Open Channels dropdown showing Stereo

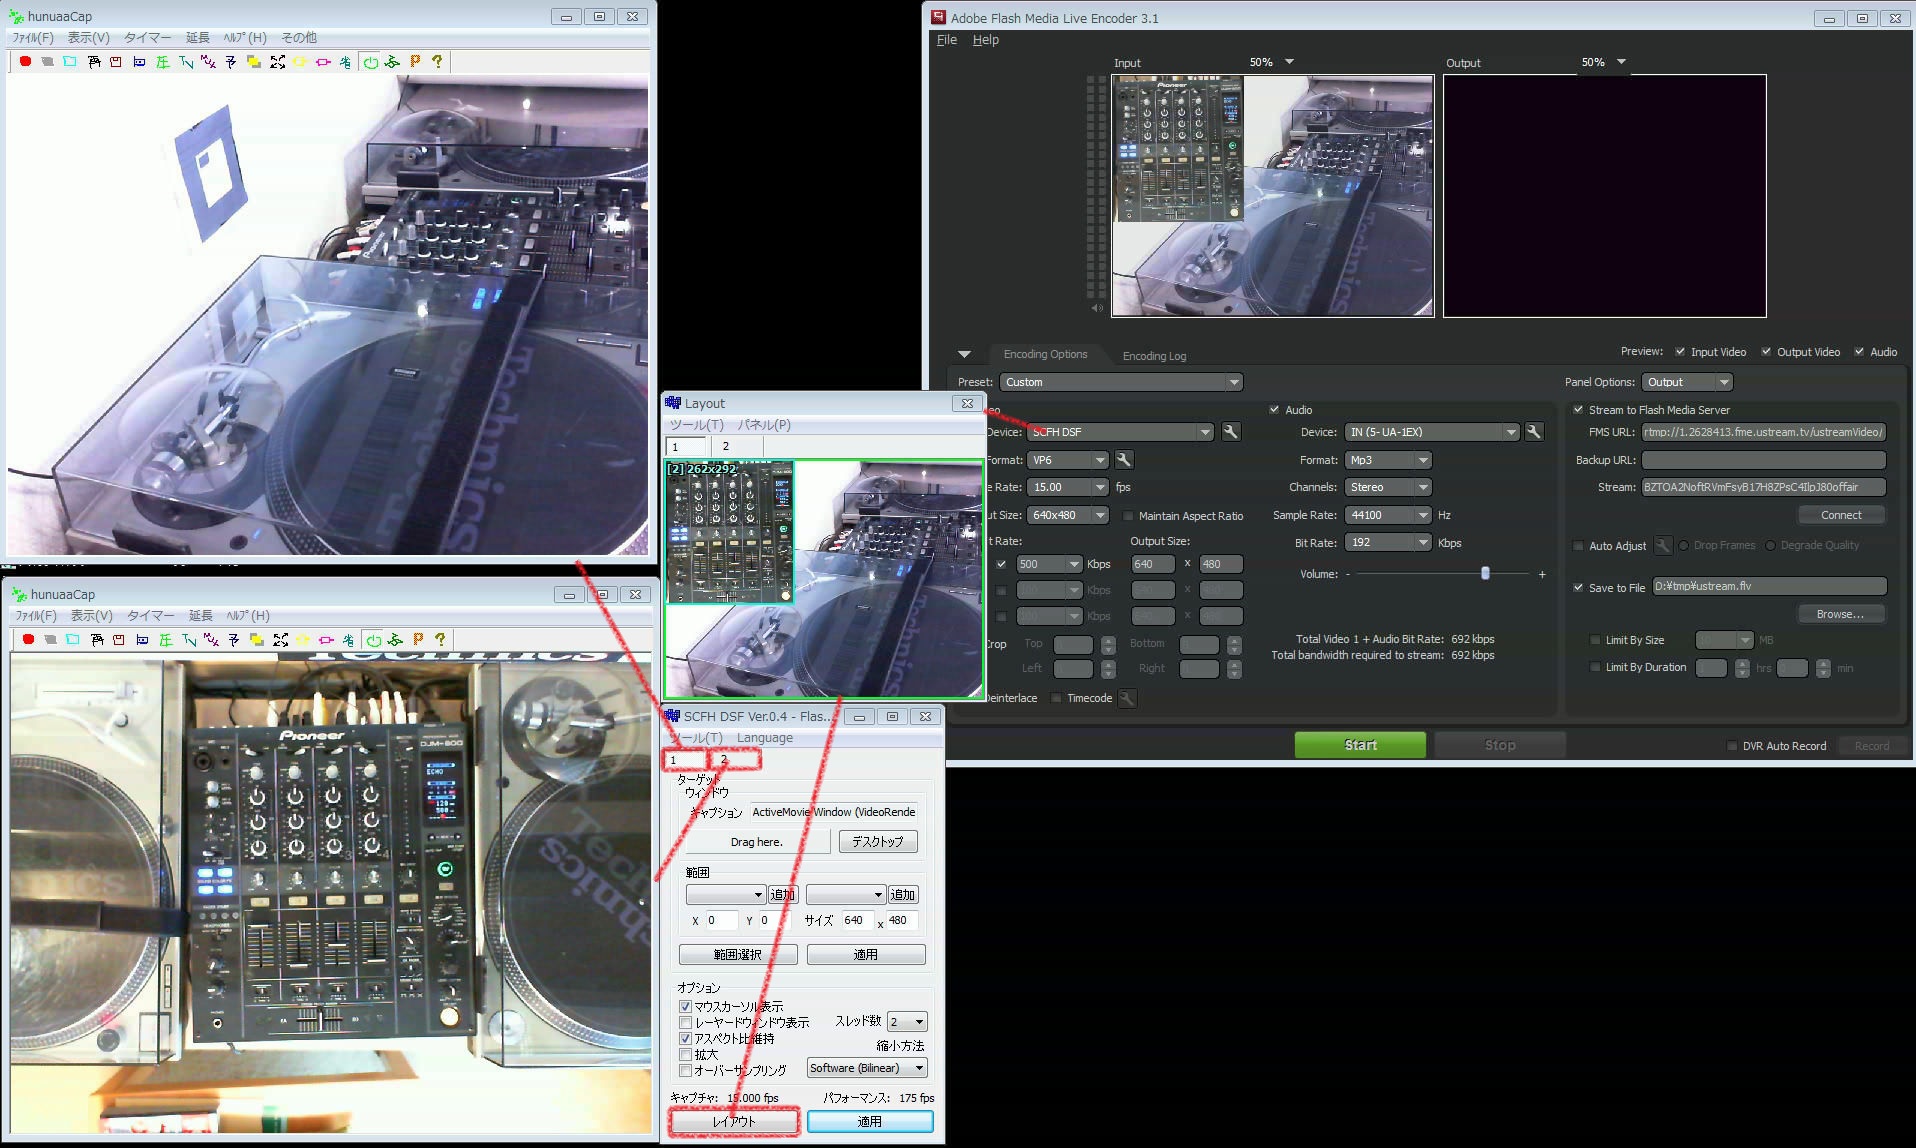pyautogui.click(x=1388, y=487)
